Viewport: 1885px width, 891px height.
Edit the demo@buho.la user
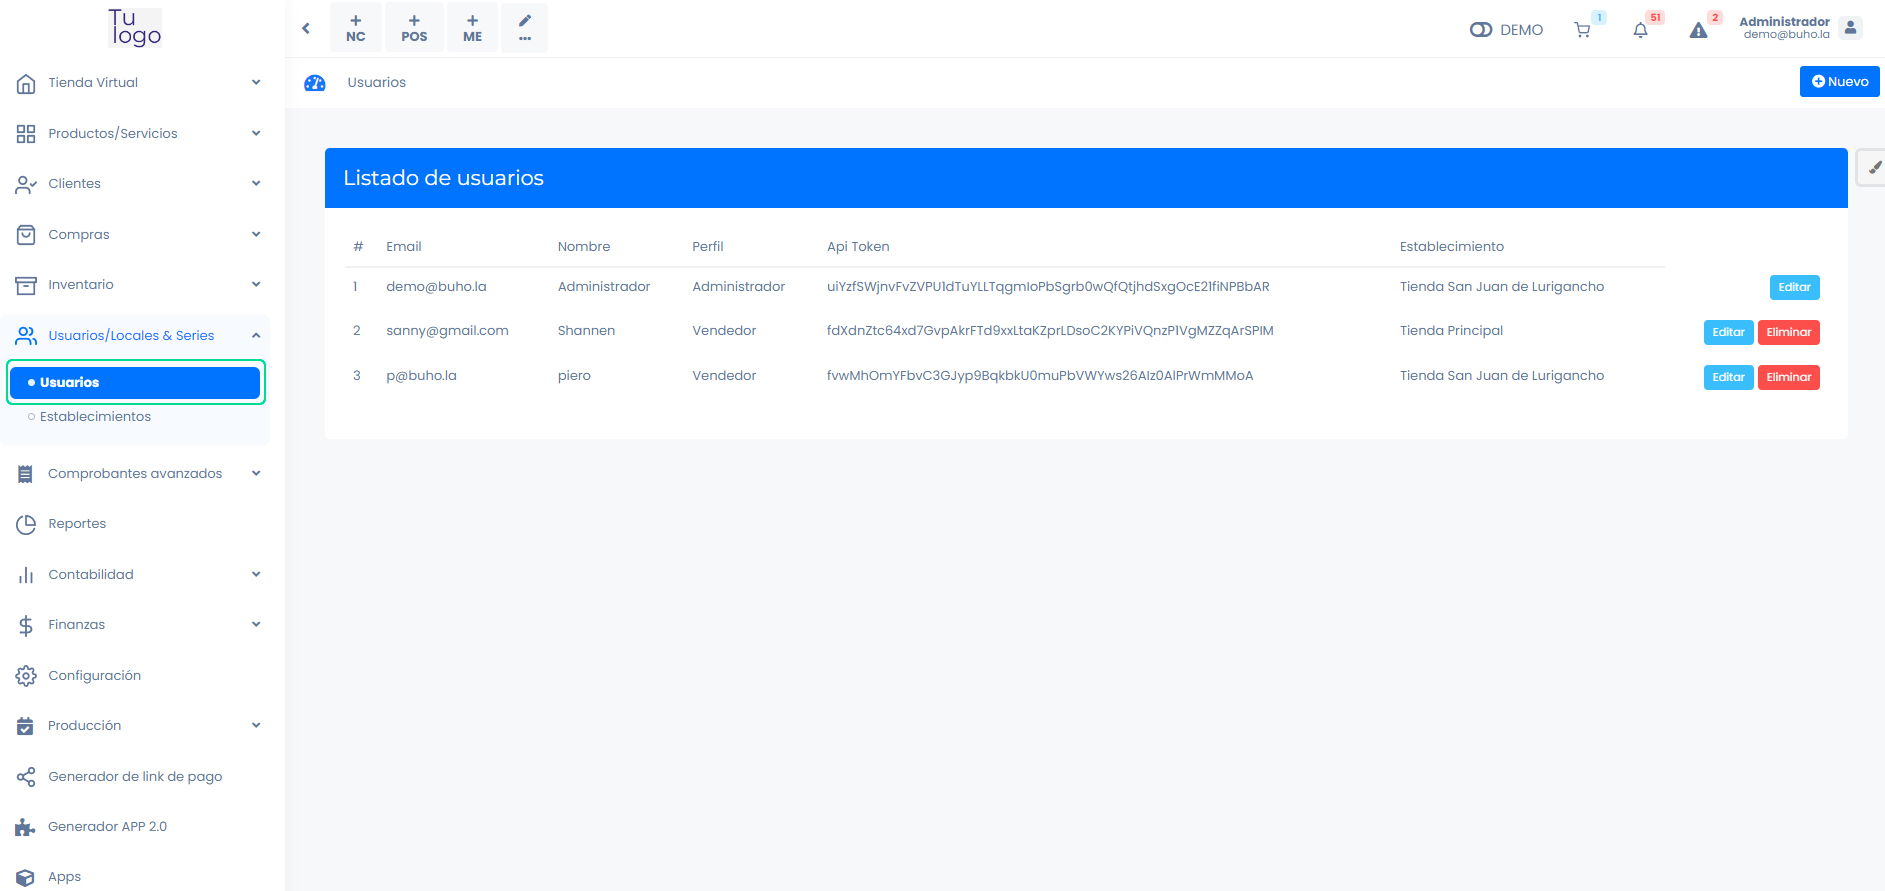click(1794, 287)
